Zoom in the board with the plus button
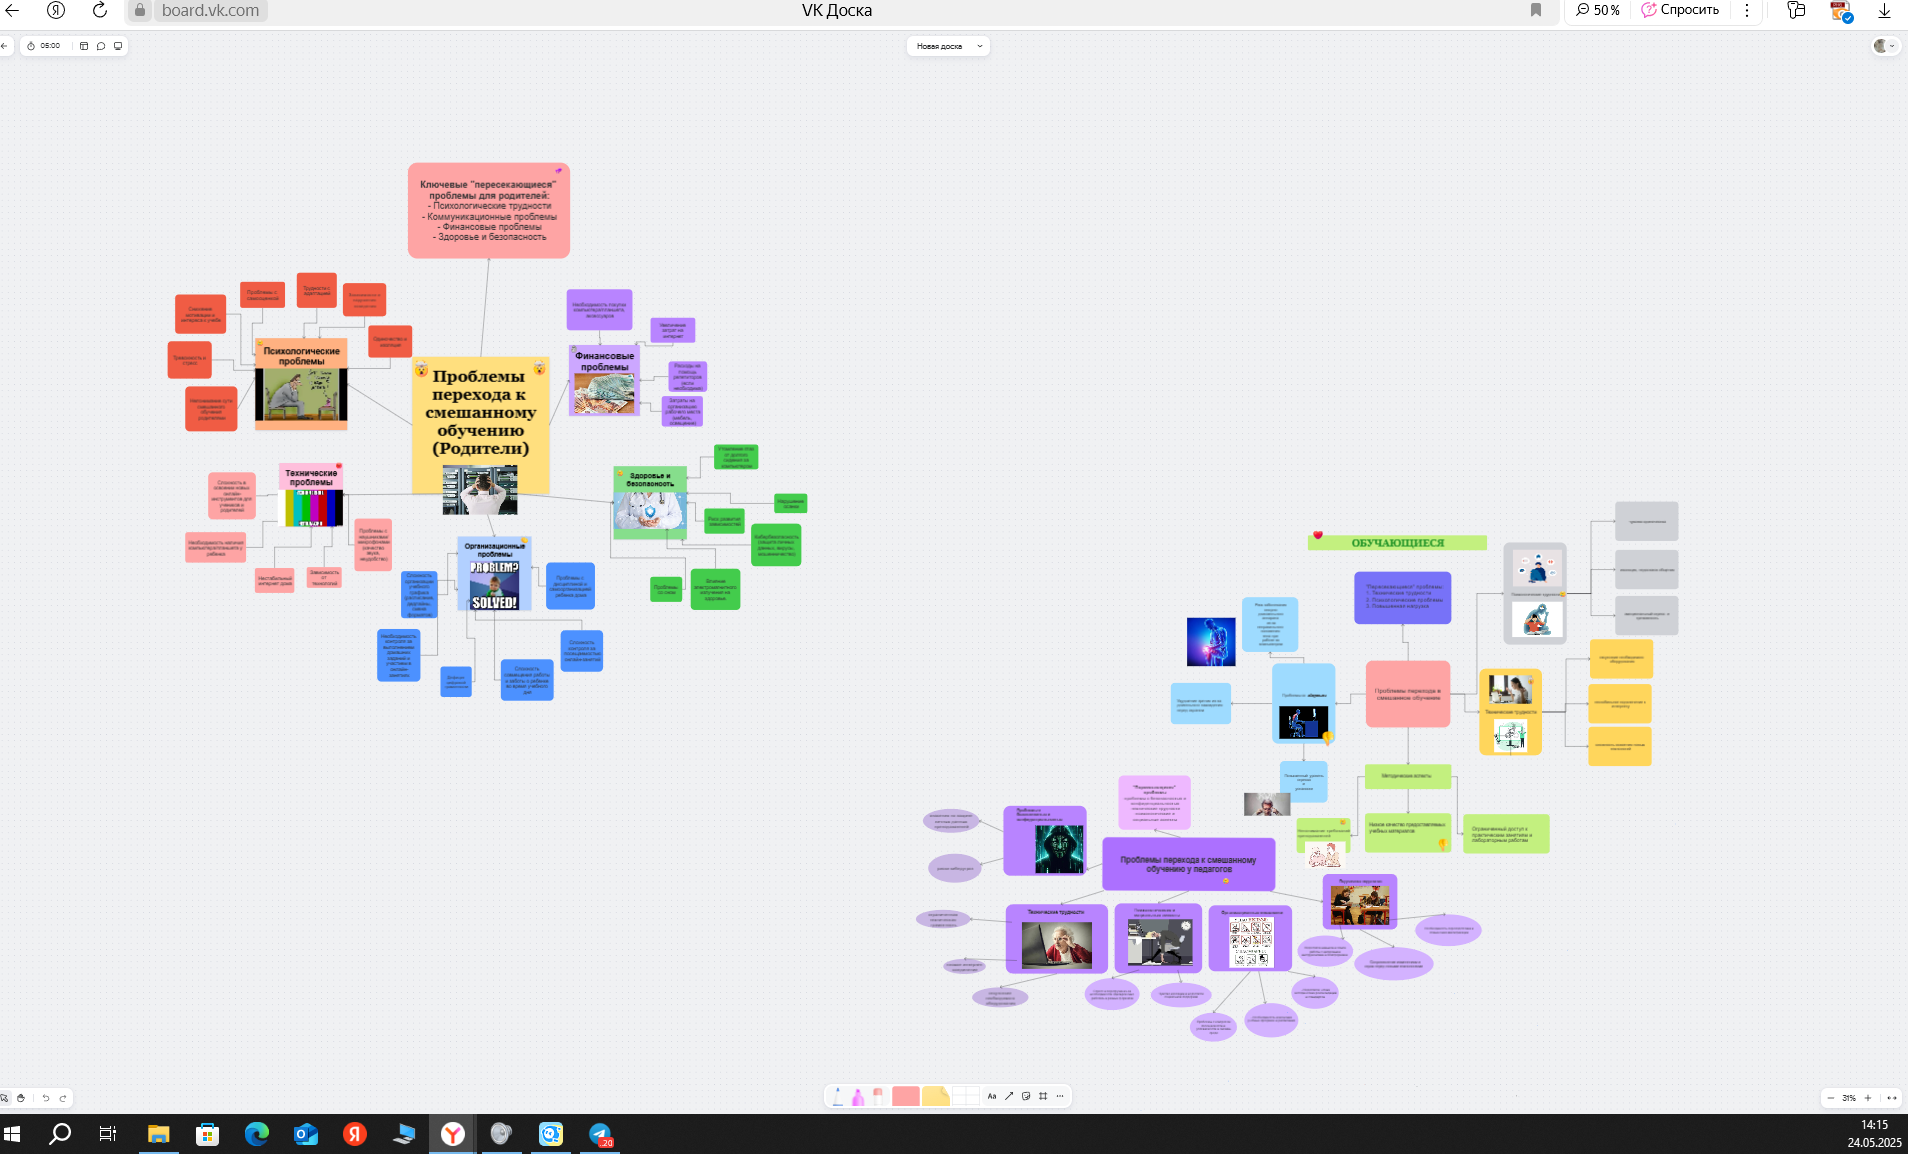Viewport: 1908px width, 1154px height. 1868,1098
